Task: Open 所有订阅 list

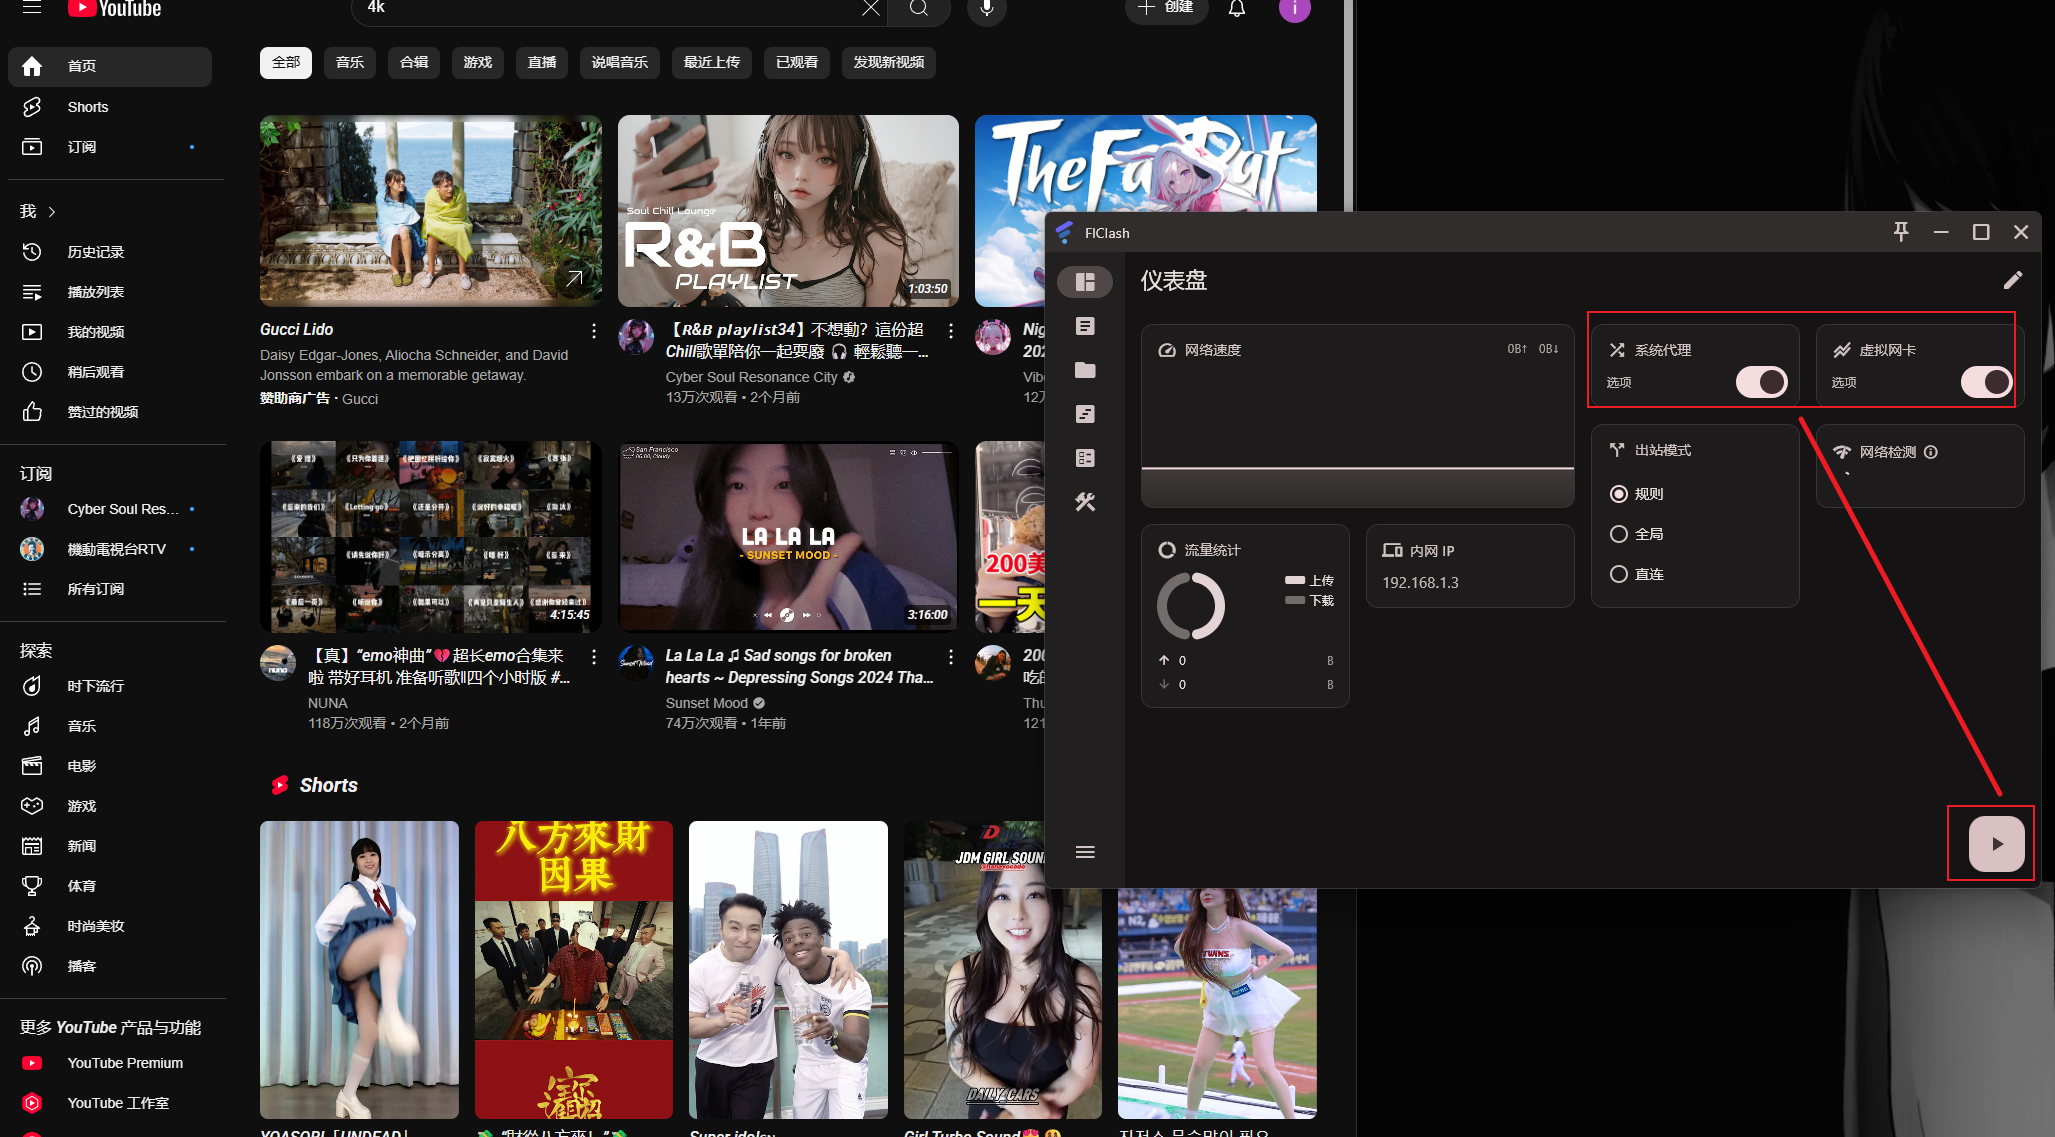Action: coord(110,589)
